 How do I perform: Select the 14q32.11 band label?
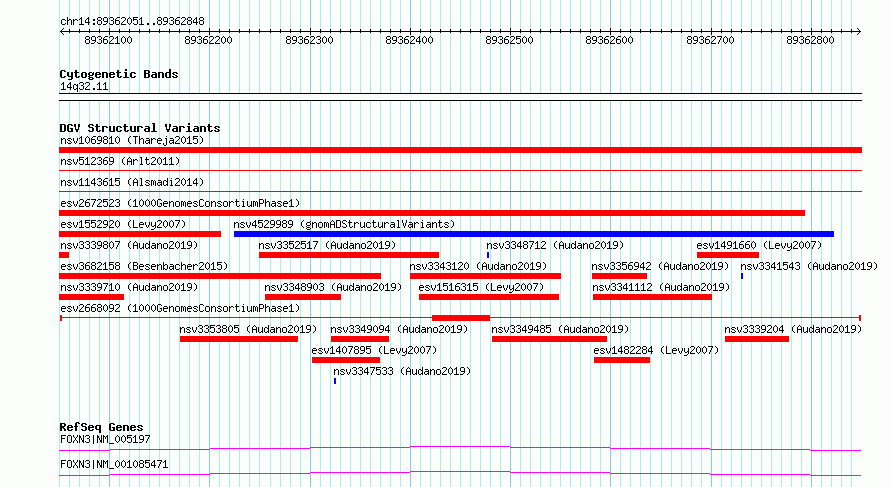pyautogui.click(x=84, y=86)
